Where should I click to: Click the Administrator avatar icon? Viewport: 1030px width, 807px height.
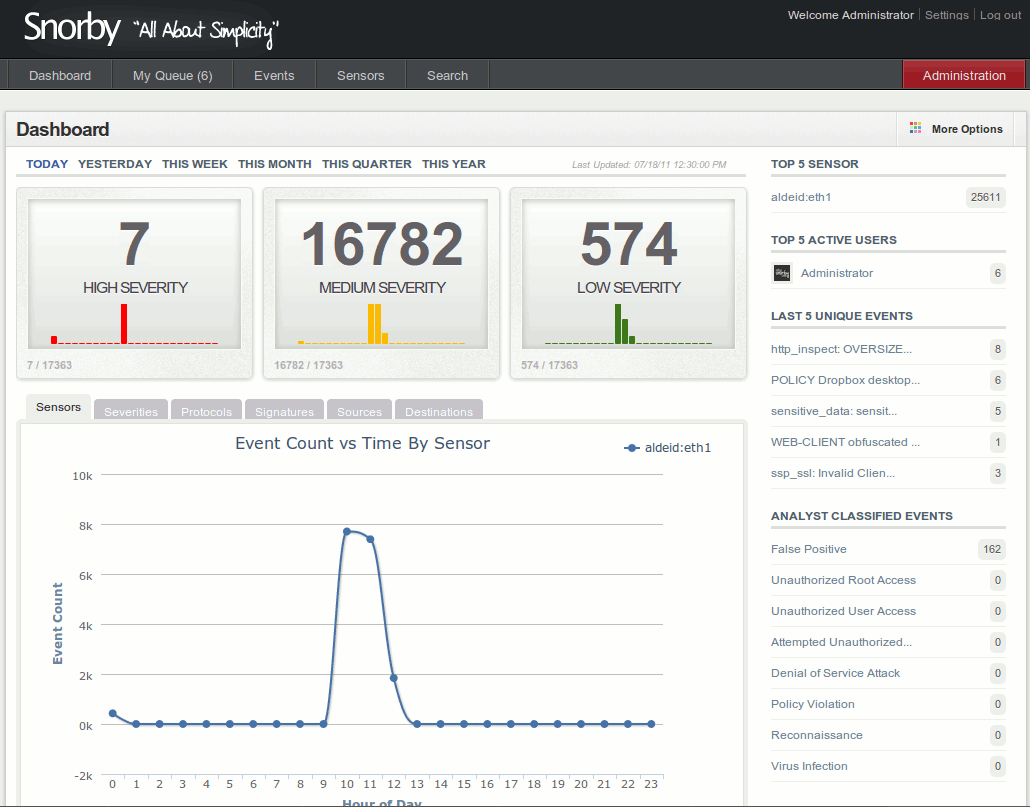tap(782, 273)
